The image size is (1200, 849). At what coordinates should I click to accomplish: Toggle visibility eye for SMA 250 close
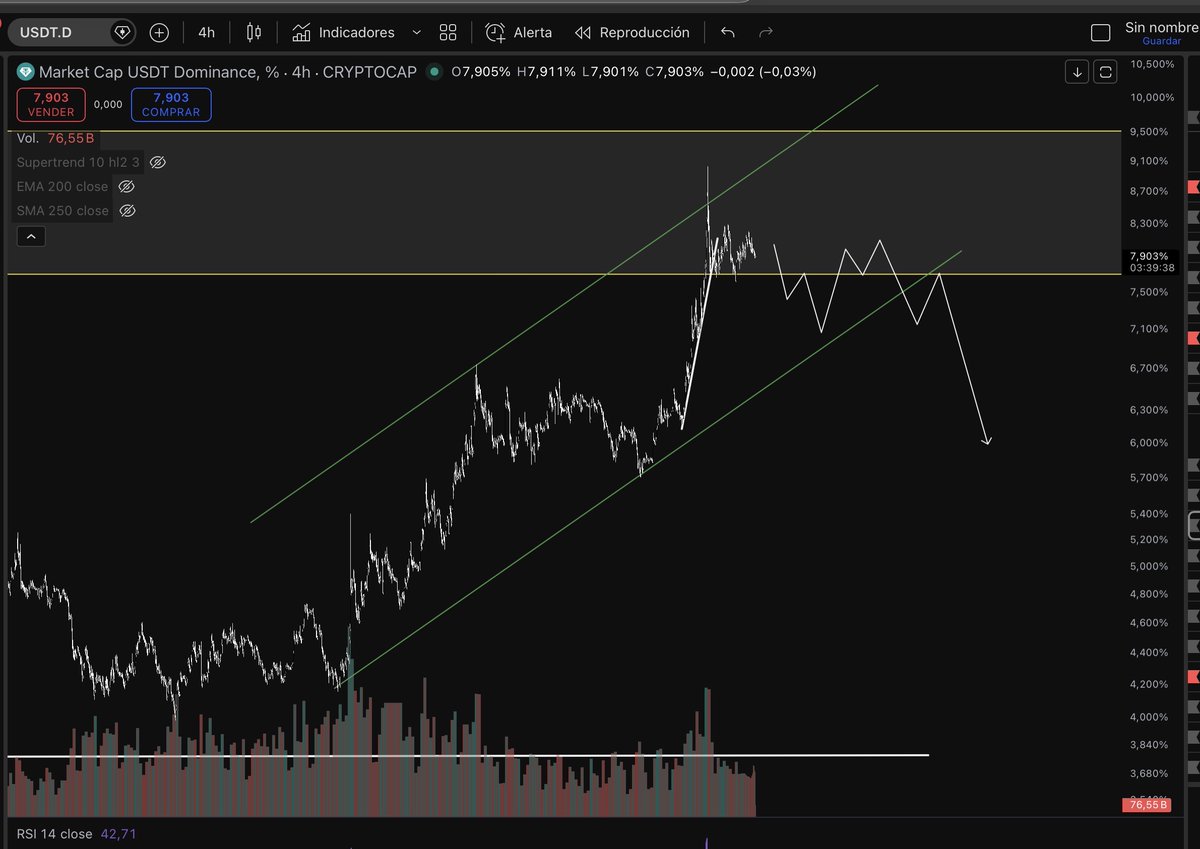coord(126,211)
